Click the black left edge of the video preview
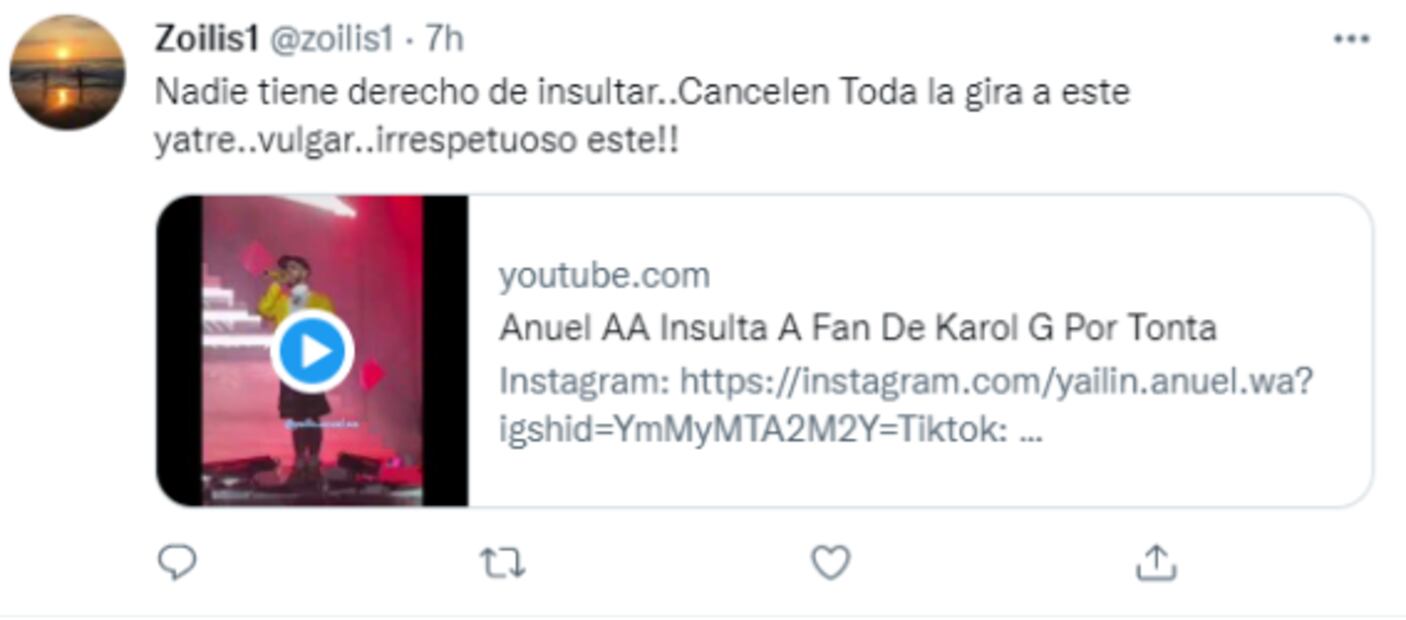Viewport: 1406px width, 620px height. pos(180,350)
